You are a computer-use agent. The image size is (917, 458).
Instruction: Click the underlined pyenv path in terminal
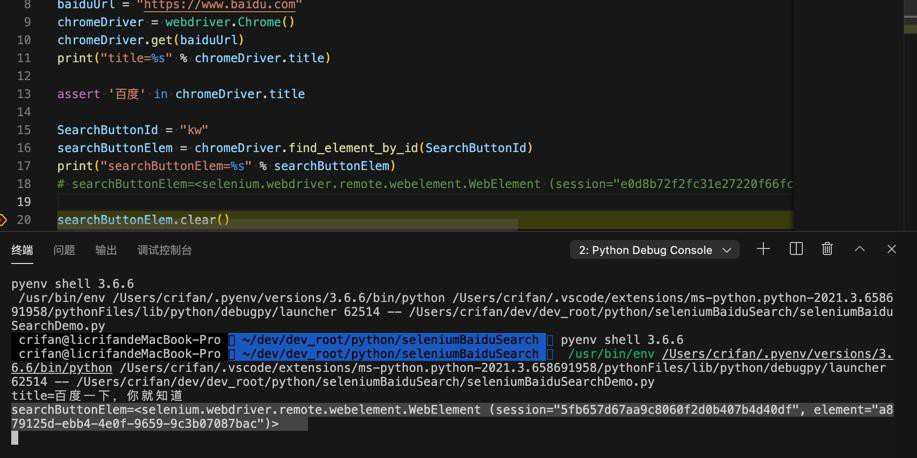coord(776,354)
